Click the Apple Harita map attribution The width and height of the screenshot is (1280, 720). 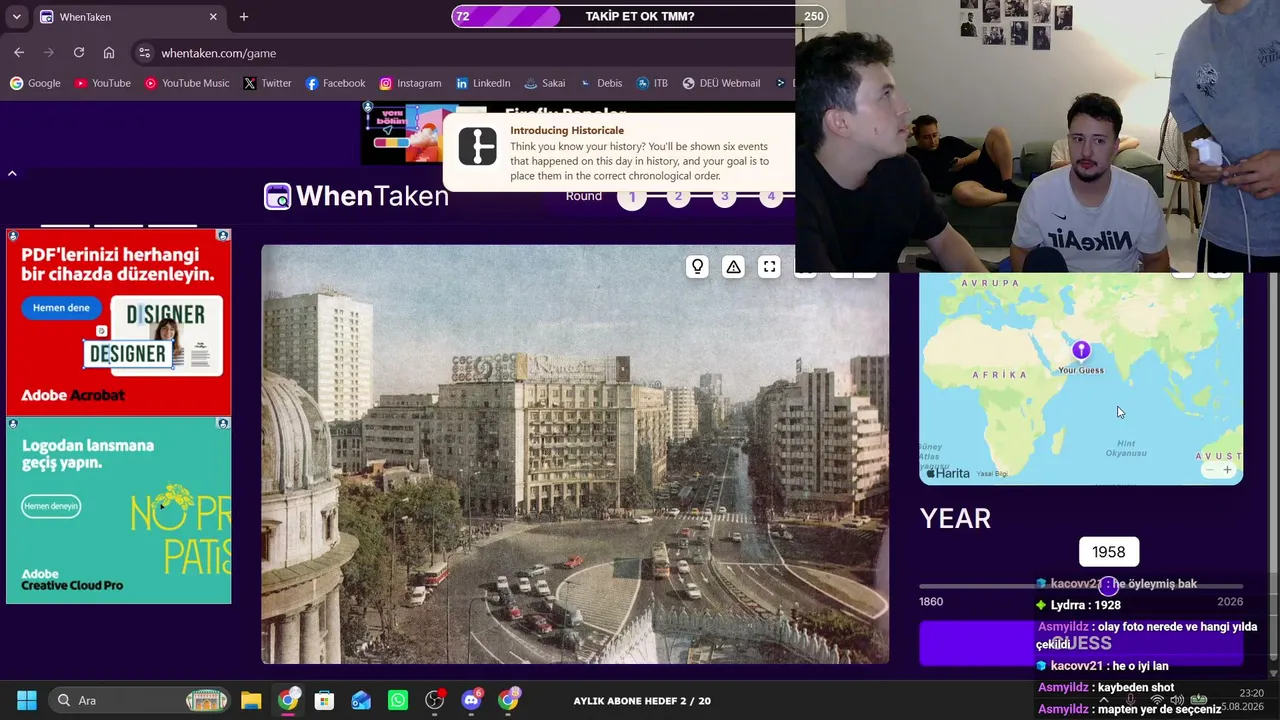948,473
